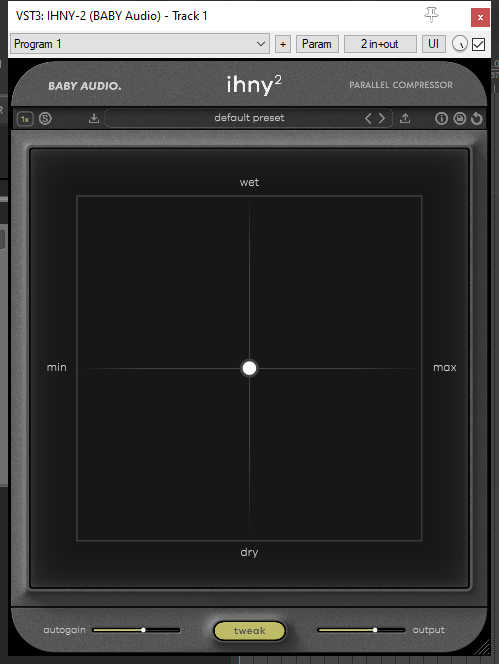The height and width of the screenshot is (664, 499).
Task: Pin the plugin window
Action: [431, 16]
